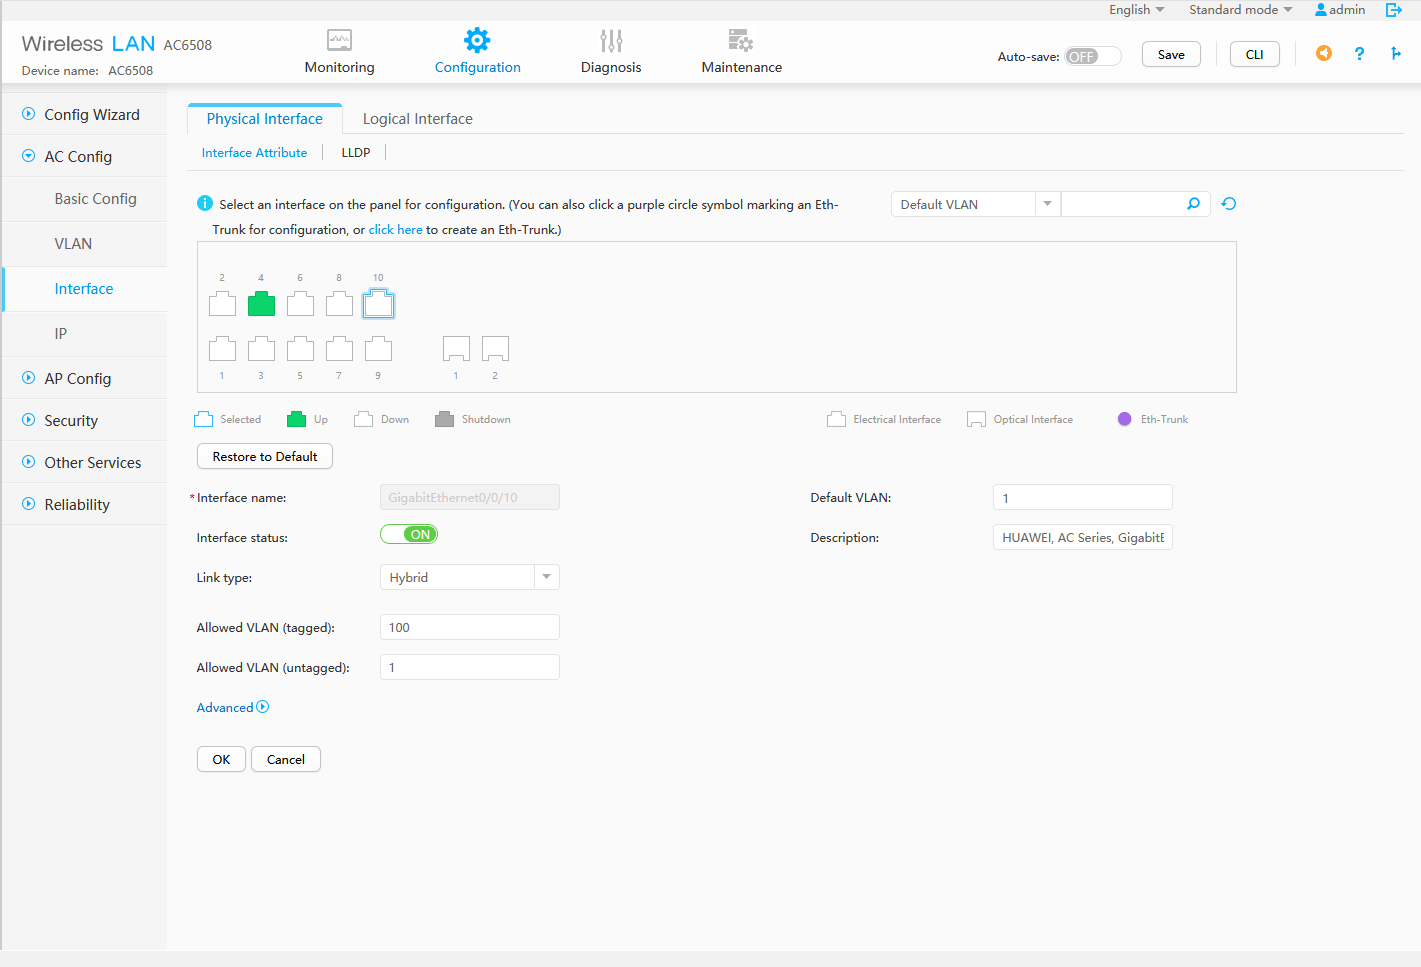Confirm with the OK button
Image resolution: width=1421 pixels, height=967 pixels.
tap(221, 759)
